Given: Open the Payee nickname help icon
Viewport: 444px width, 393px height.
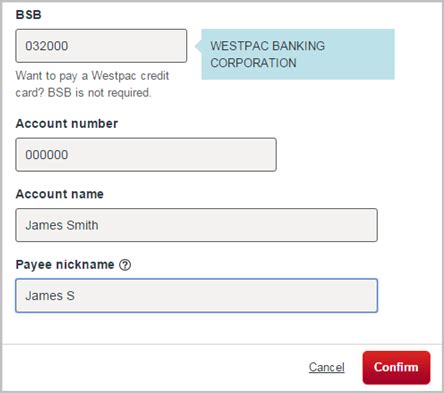Looking at the screenshot, I should (x=125, y=265).
